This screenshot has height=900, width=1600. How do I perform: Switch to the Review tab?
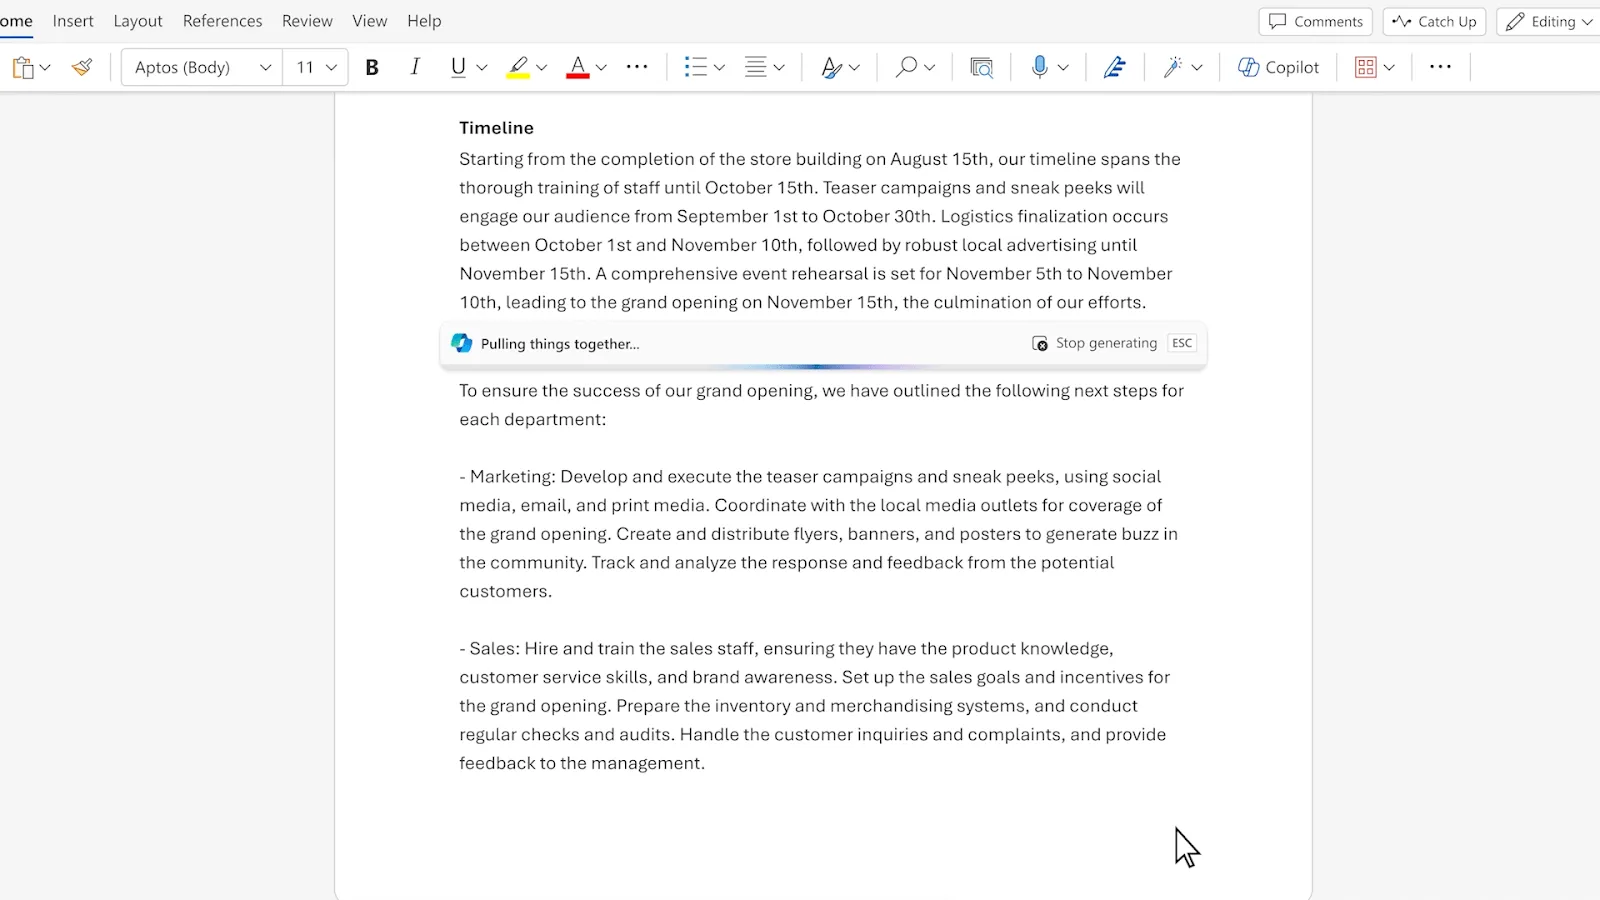coord(307,21)
